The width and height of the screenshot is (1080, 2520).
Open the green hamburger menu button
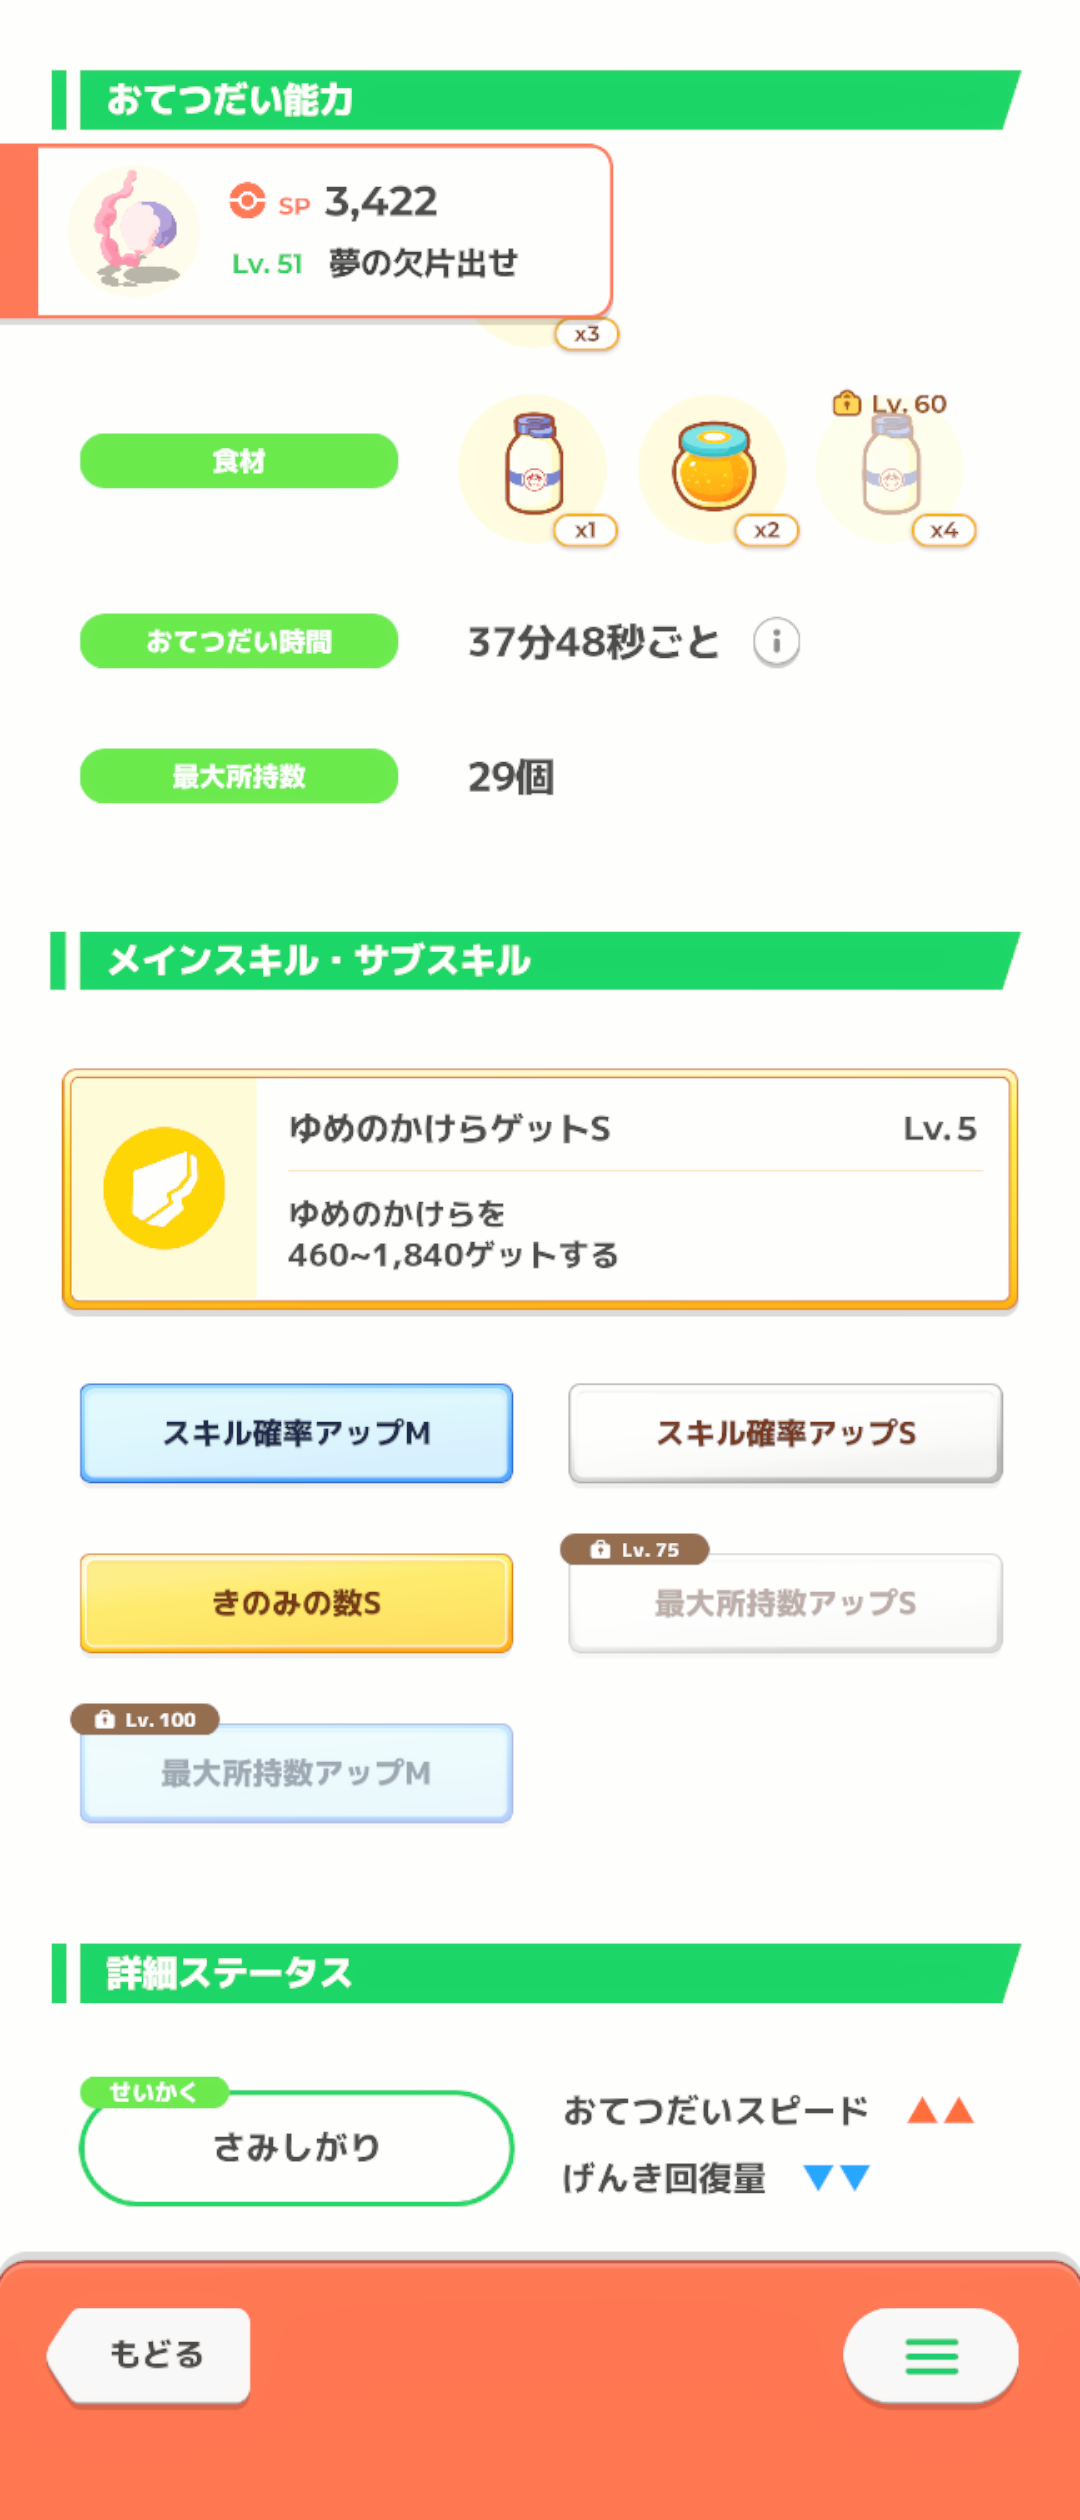931,2355
